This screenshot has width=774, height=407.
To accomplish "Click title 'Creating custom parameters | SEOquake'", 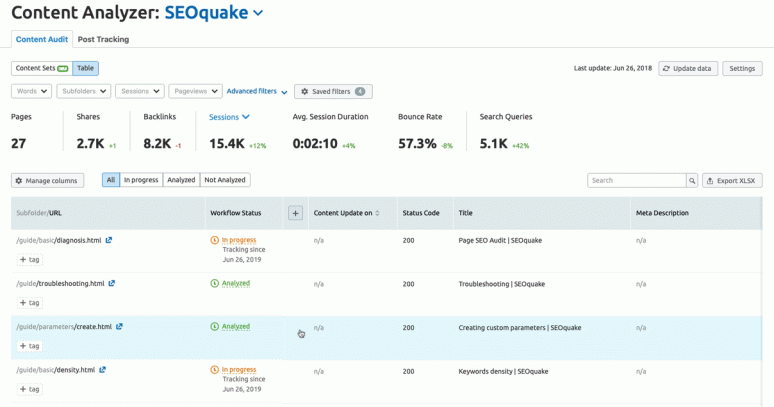I will [x=520, y=328].
